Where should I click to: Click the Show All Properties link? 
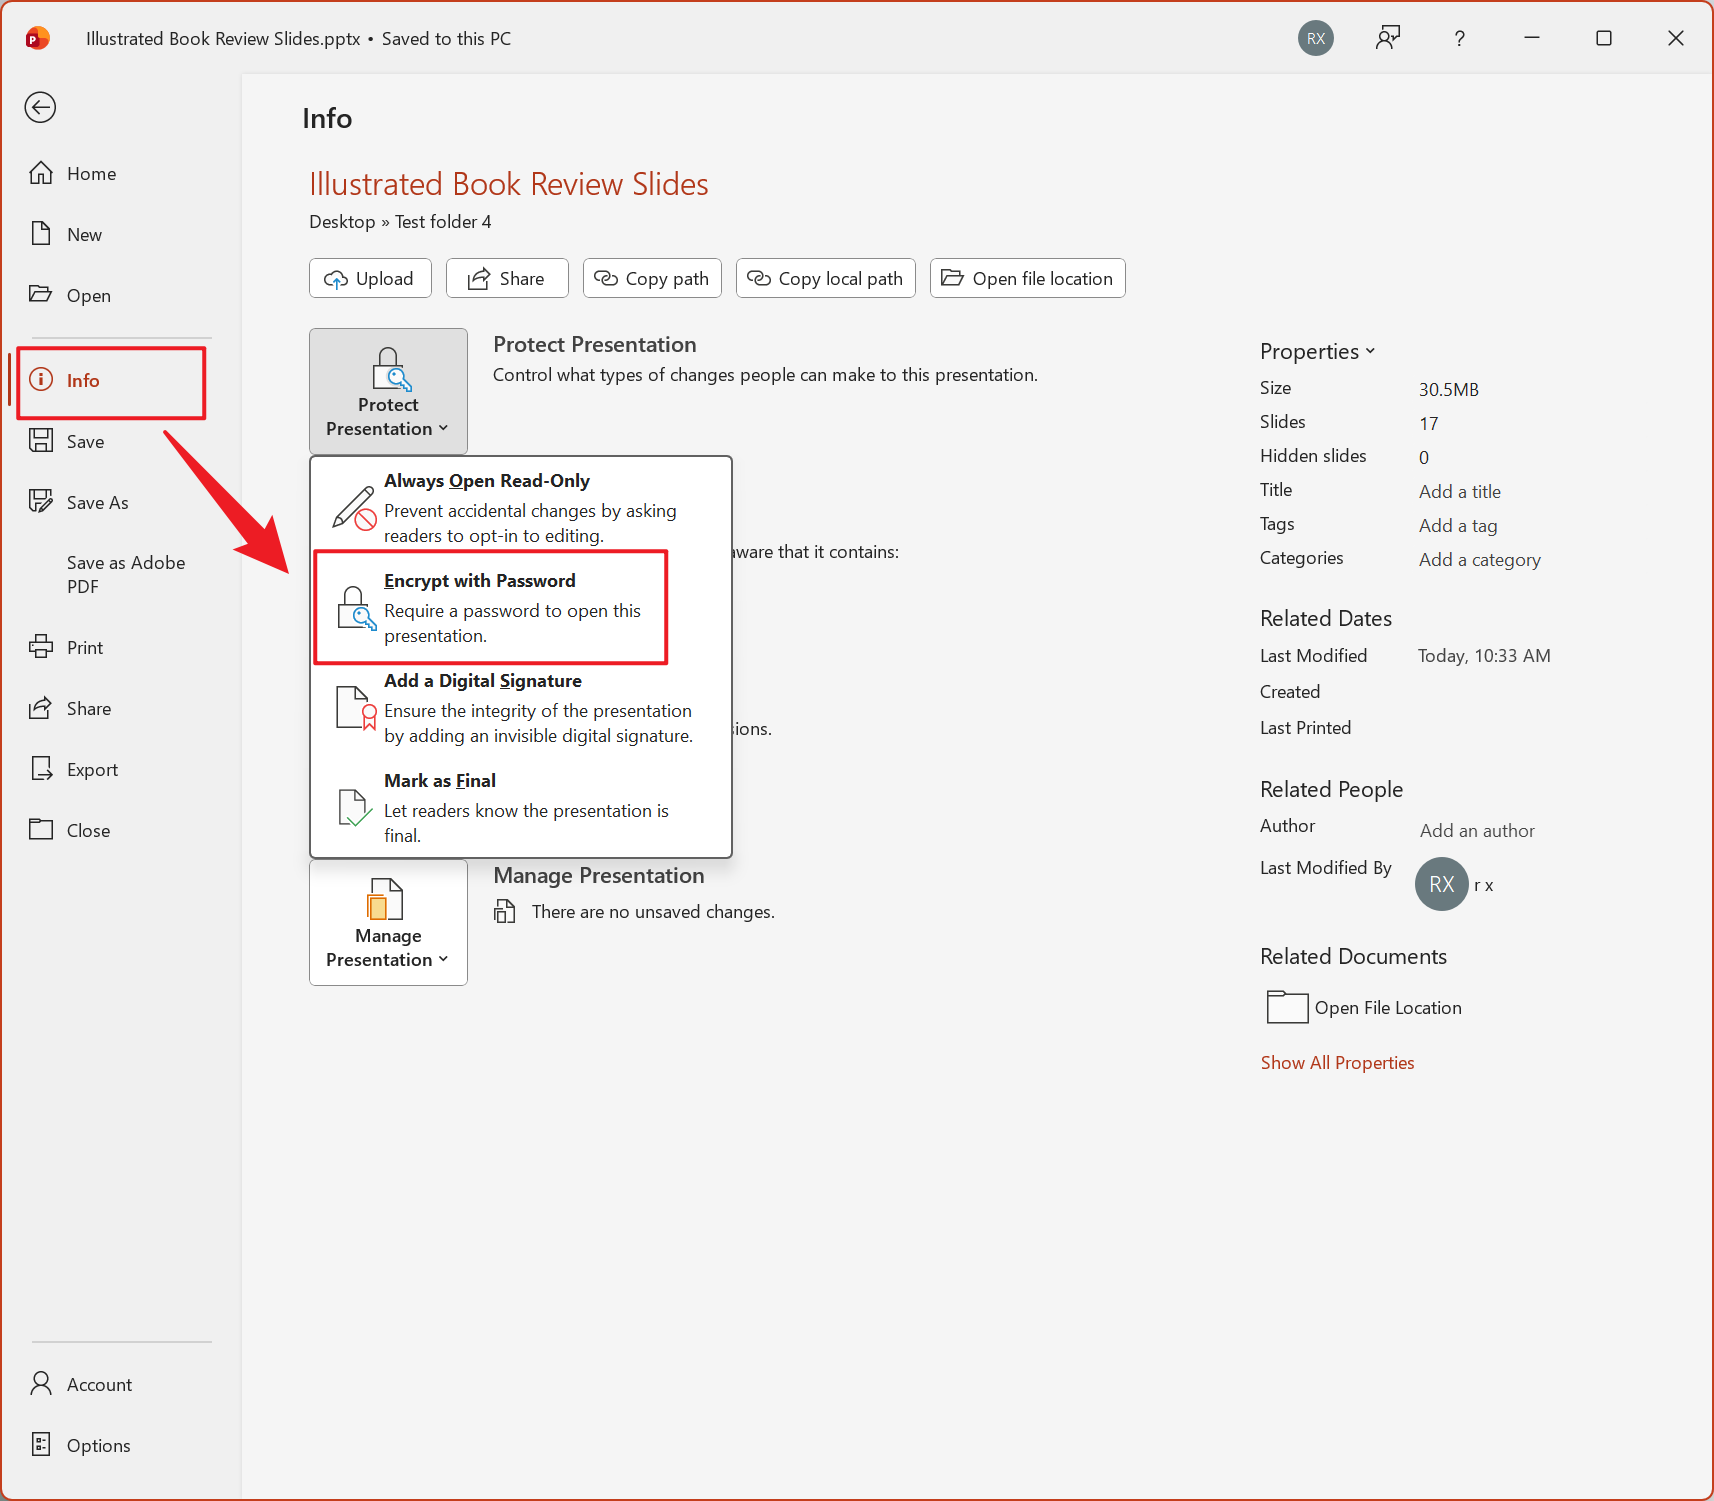[1337, 1063]
